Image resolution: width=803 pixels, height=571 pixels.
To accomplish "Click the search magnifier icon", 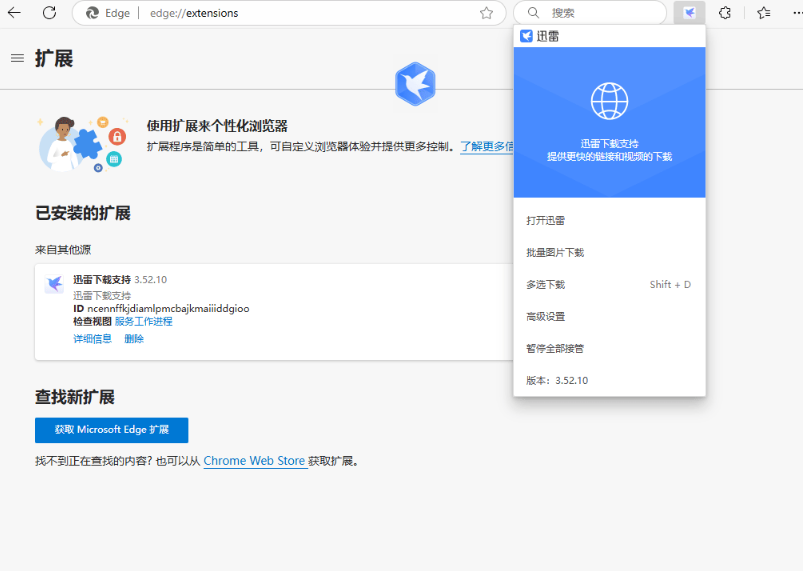I will (533, 13).
